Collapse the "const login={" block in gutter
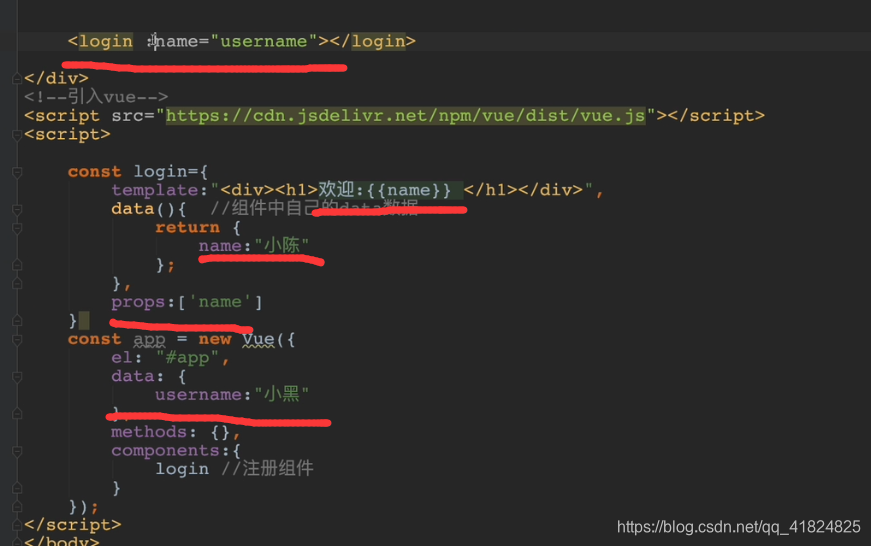This screenshot has width=871, height=546. coord(17,172)
